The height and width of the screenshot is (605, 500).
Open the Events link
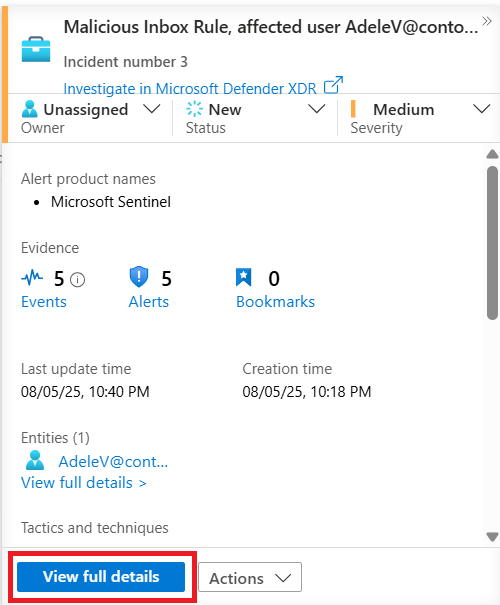tap(44, 302)
